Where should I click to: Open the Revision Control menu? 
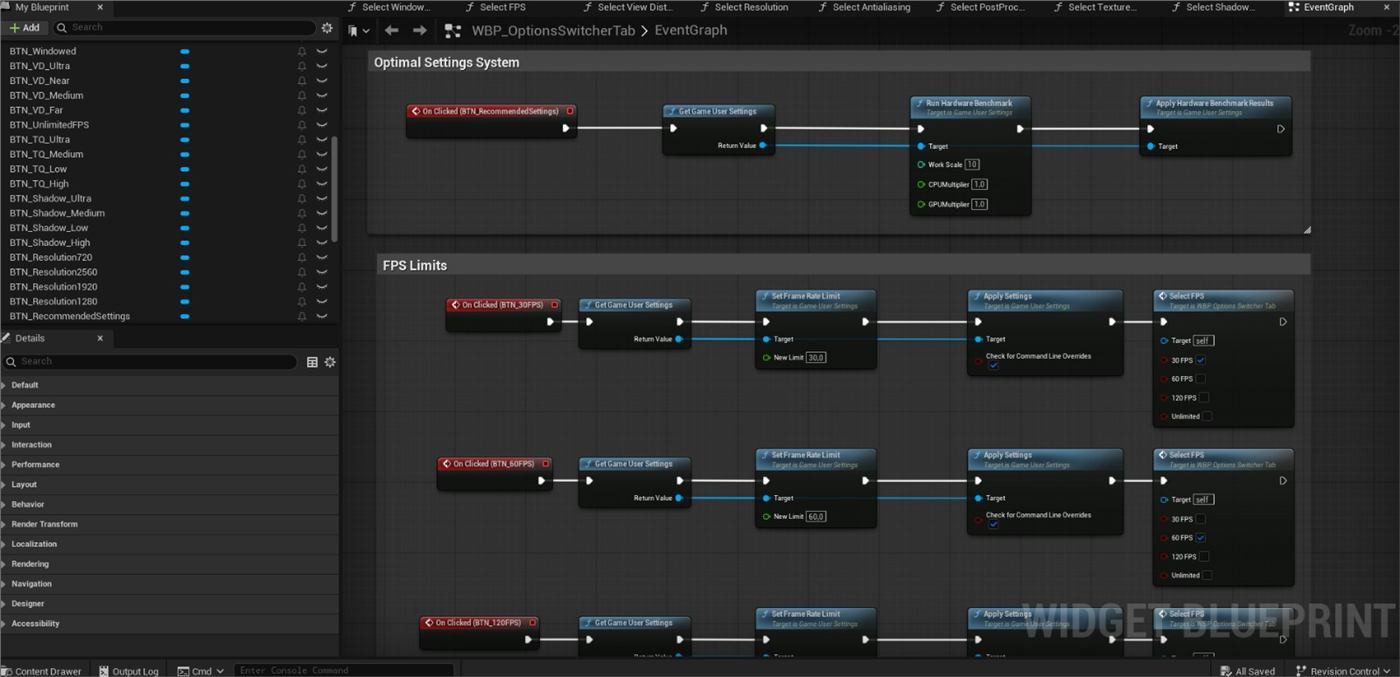[x=1343, y=671]
